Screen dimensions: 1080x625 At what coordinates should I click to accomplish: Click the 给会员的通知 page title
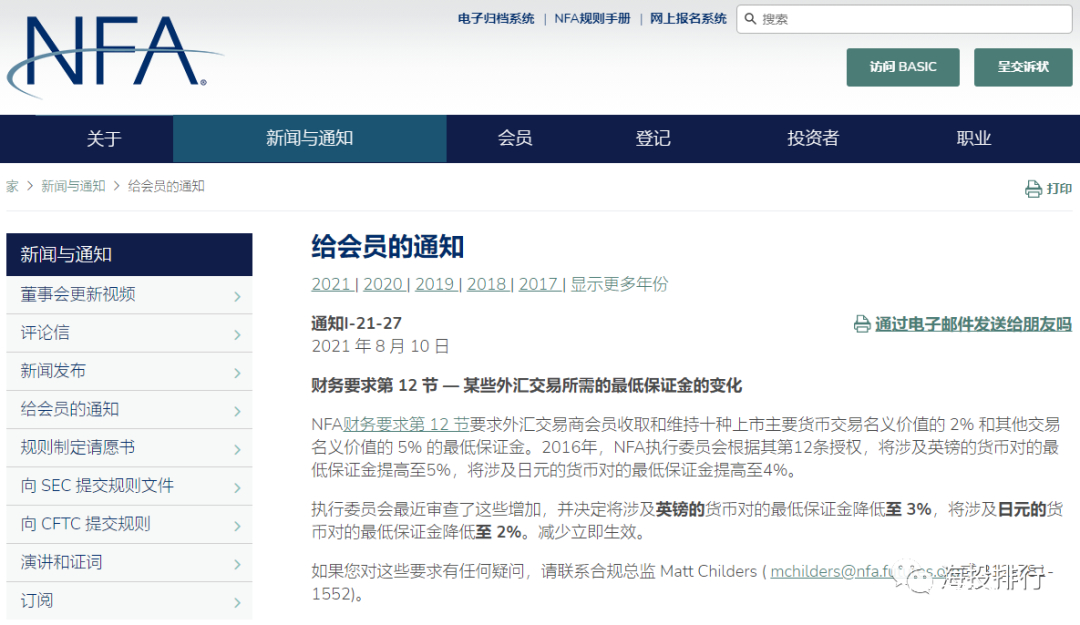[x=388, y=247]
